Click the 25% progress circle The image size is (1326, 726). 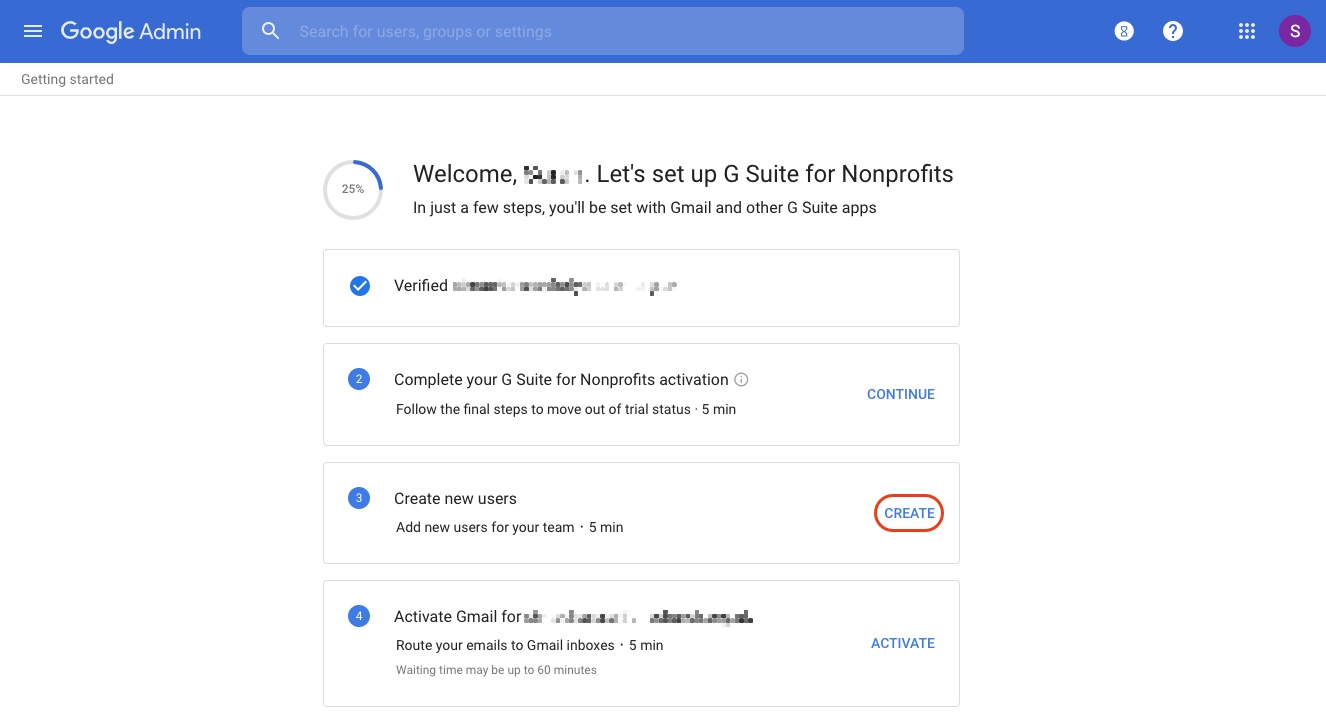(x=353, y=189)
